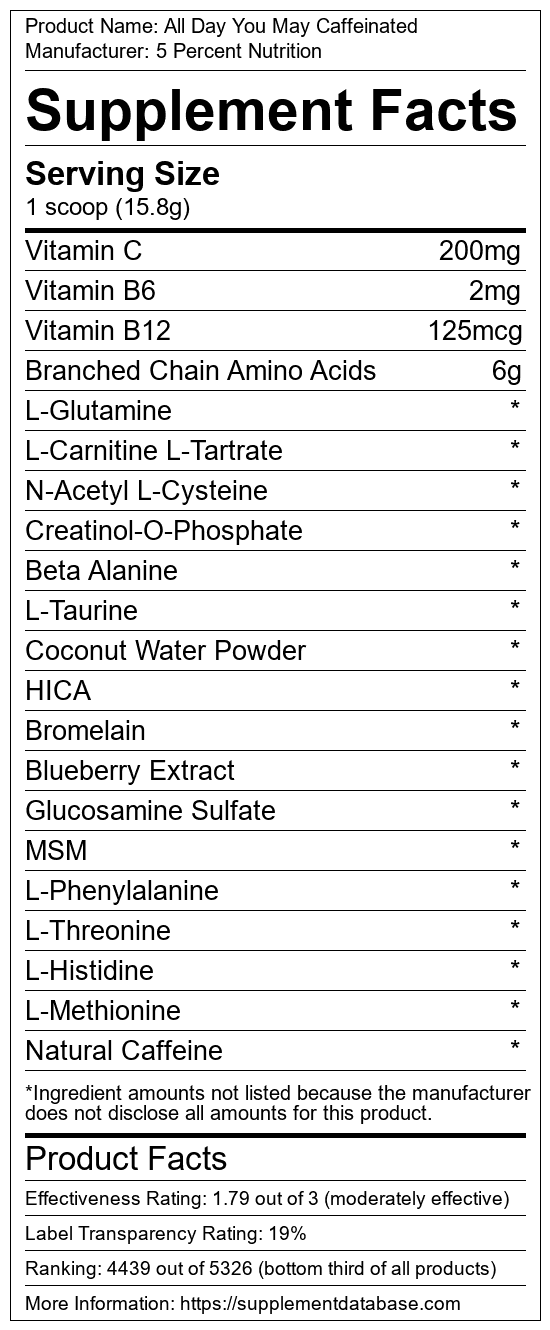Viewport: 550px width, 1330px height.
Task: Select the Effectiveness Rating line
Action: [x=267, y=1198]
